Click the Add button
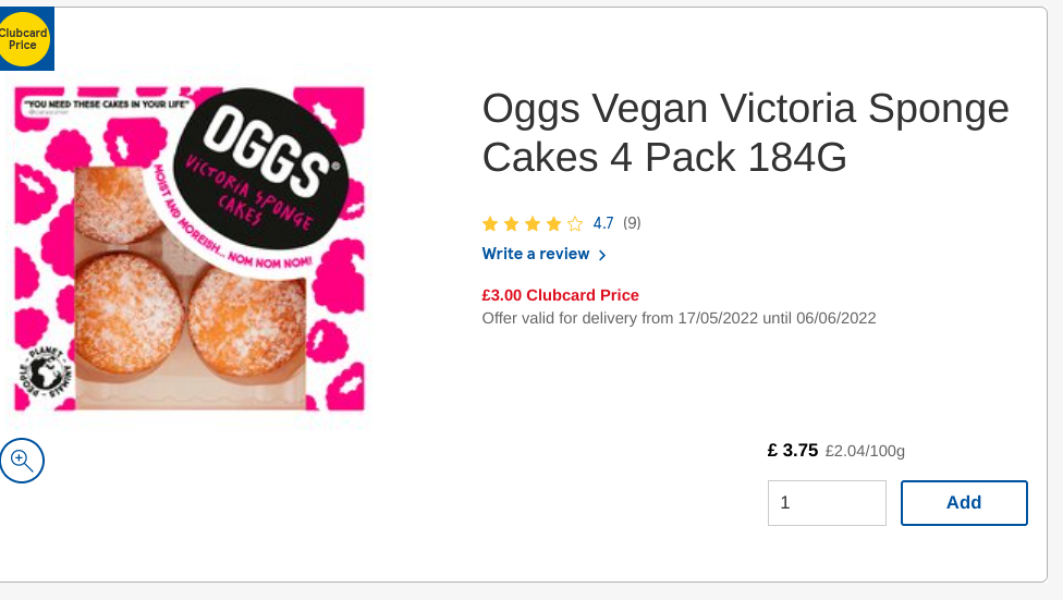The image size is (1063, 600). tap(963, 502)
